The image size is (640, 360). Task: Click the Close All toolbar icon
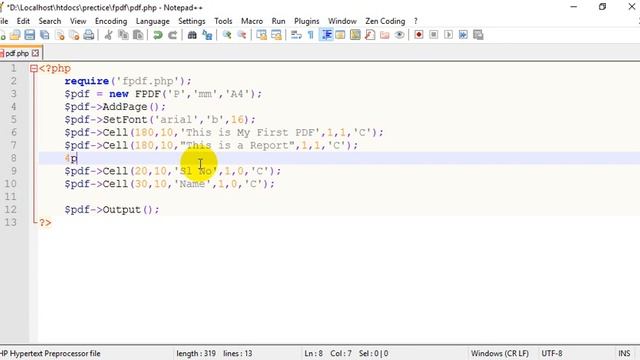point(74,35)
